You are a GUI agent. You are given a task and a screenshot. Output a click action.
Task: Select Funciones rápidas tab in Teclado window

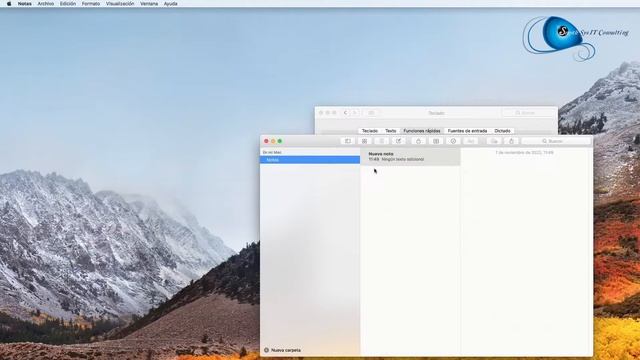422,131
